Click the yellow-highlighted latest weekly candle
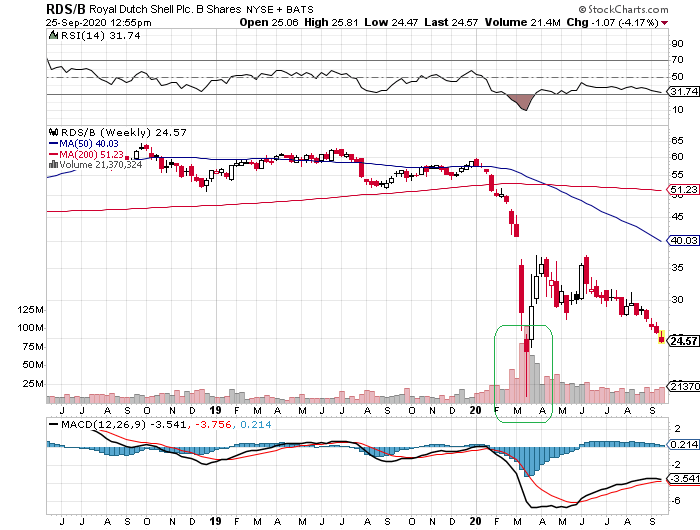Image resolution: width=700 pixels, height=530 pixels. [662, 337]
